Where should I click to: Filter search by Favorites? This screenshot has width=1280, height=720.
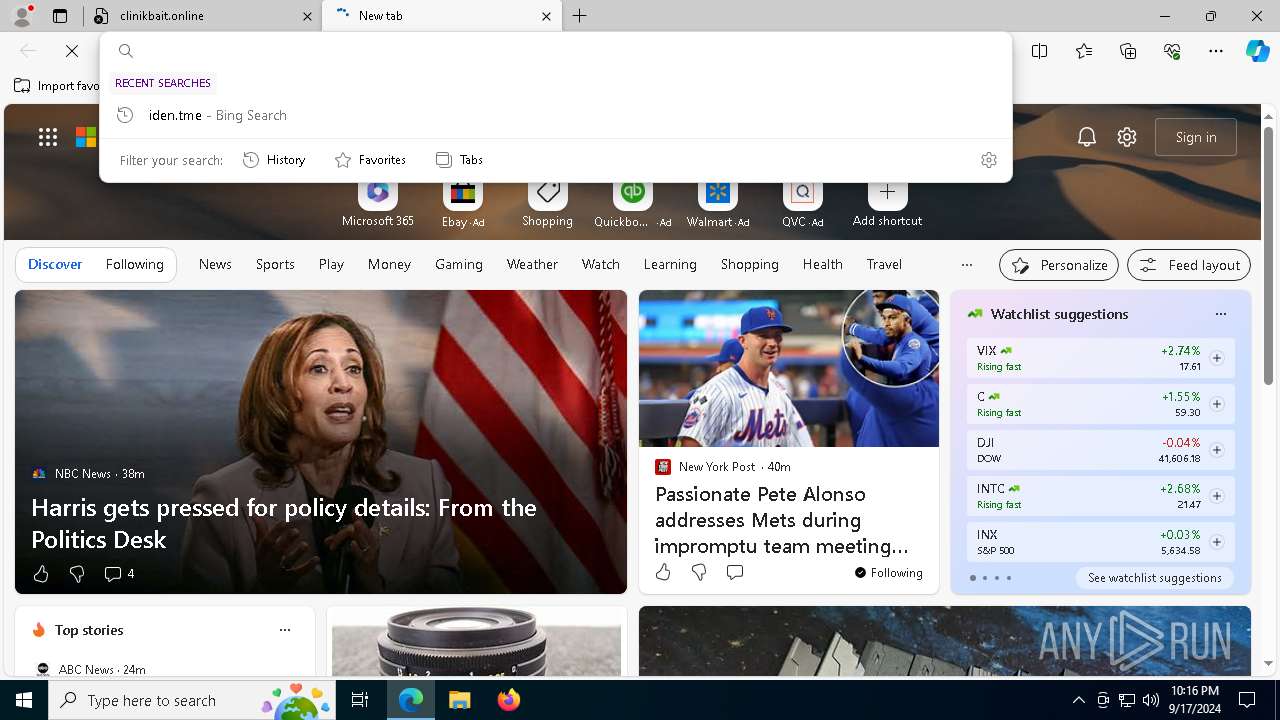click(x=370, y=160)
